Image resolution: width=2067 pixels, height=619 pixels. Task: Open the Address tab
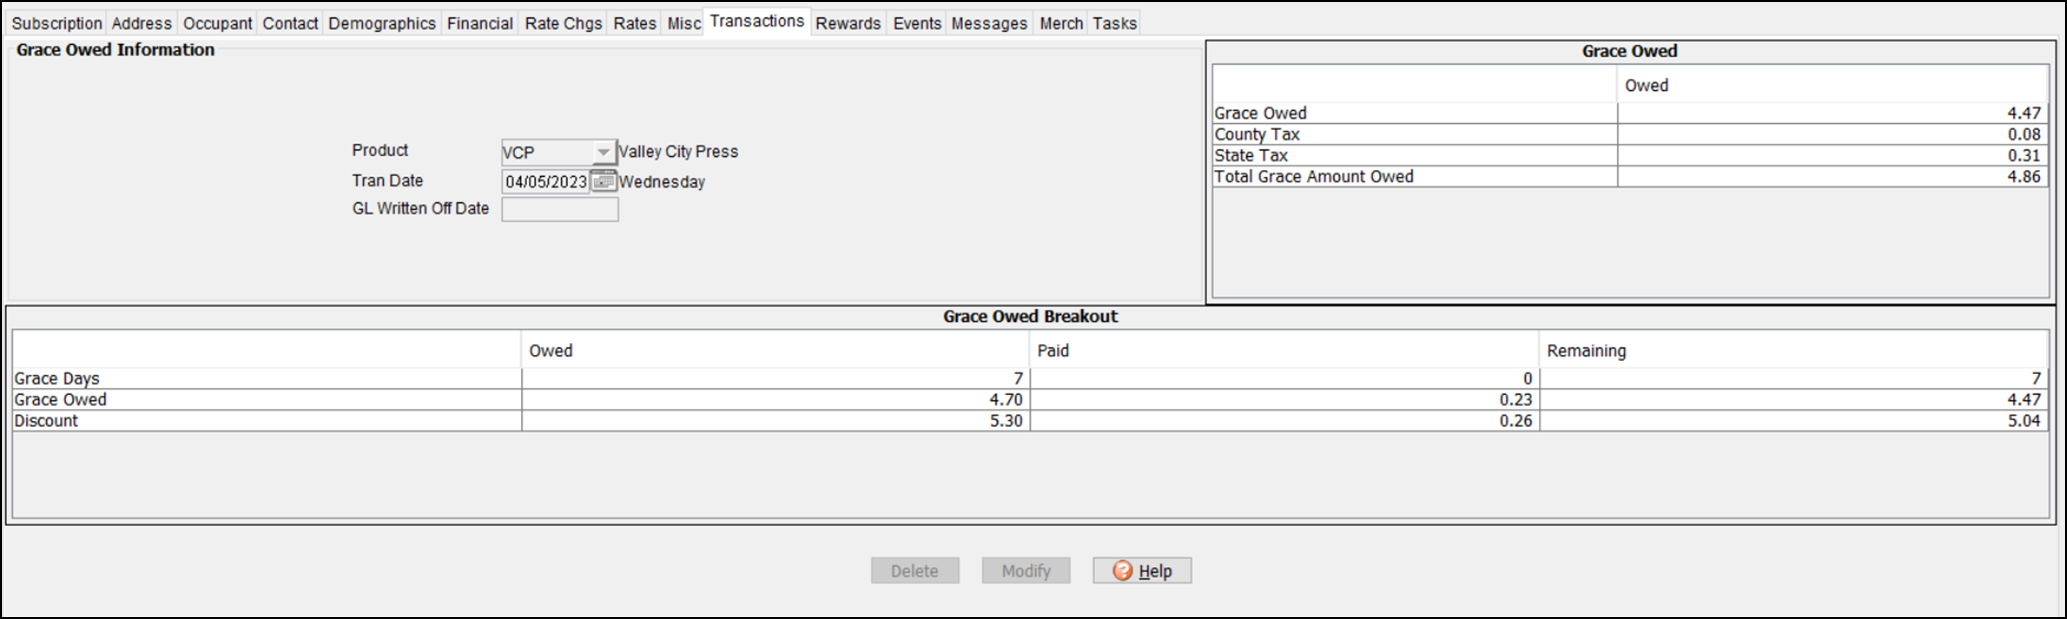[x=141, y=23]
